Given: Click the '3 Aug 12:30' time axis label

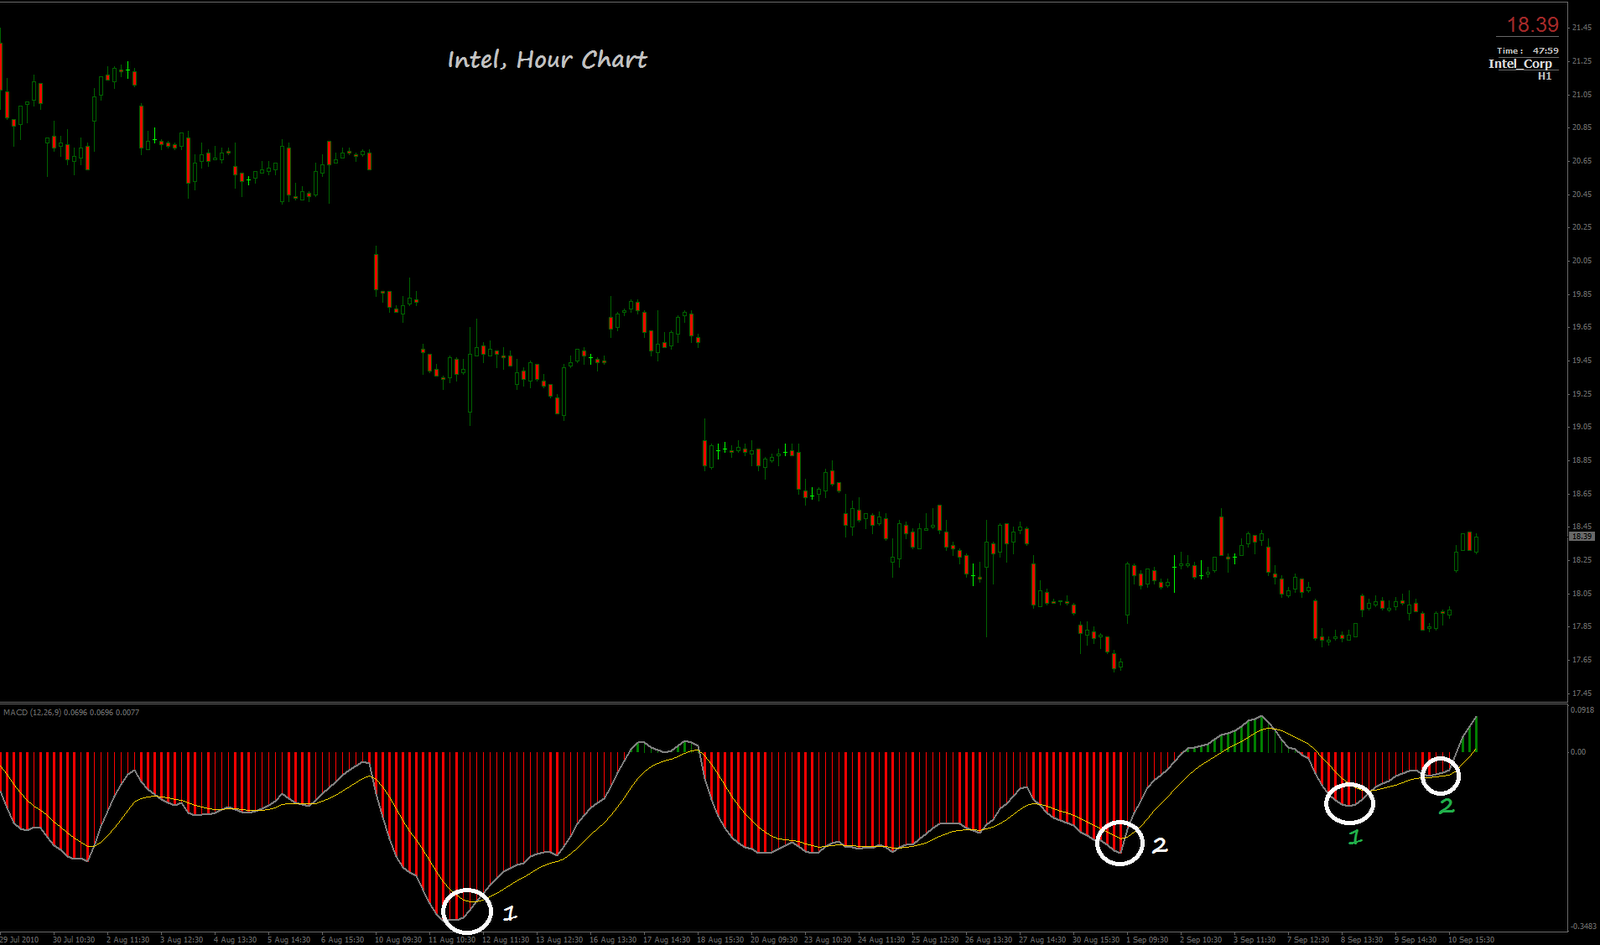Looking at the screenshot, I should point(182,940).
